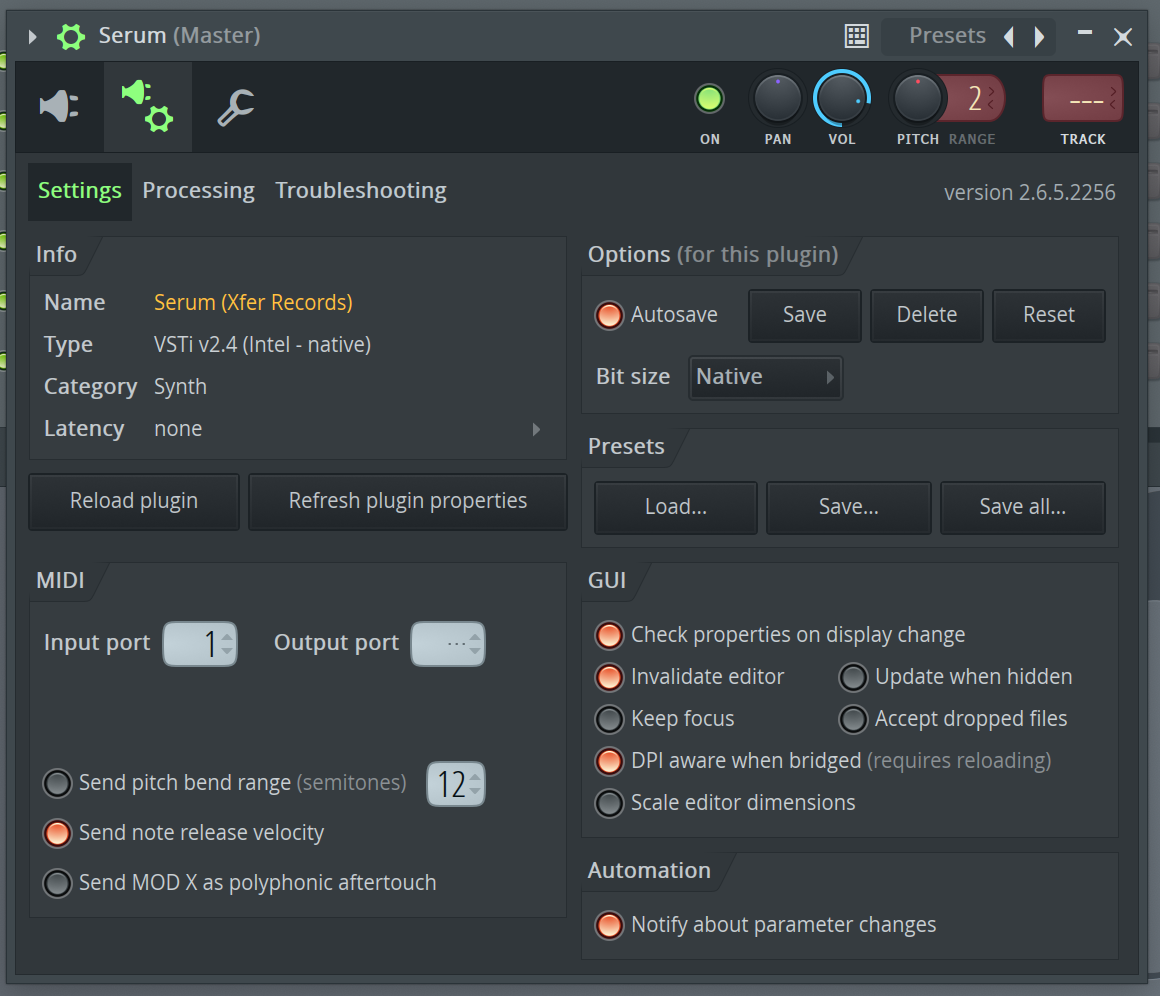Image resolution: width=1160 pixels, height=996 pixels.
Task: Click the Serum (Xfer Records) plugin name
Action: click(253, 303)
